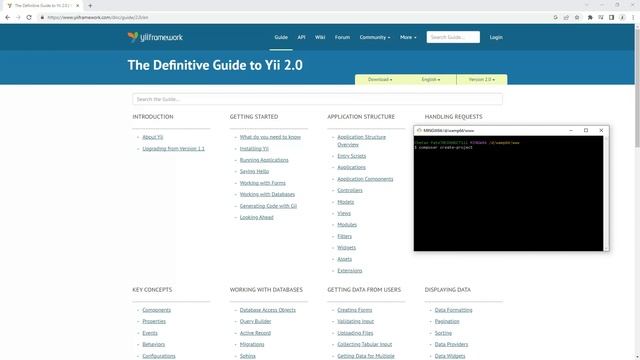
Task: Maximize the MINGW64 terminal window
Action: coord(586,131)
